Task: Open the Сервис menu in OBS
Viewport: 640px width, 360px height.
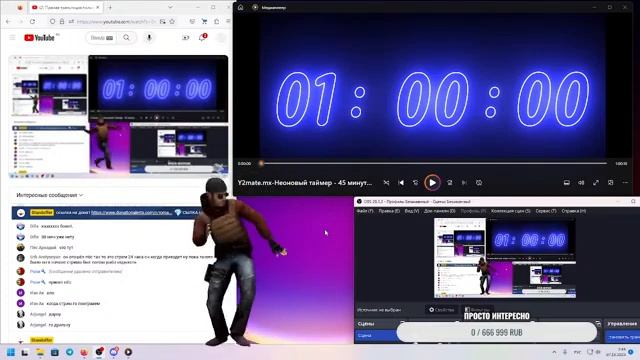Action: pos(546,211)
